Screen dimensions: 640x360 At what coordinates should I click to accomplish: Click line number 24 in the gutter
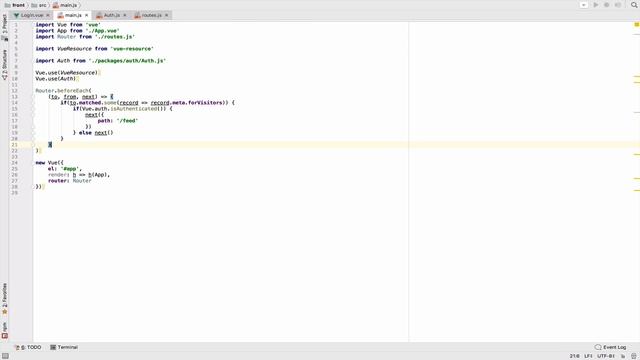click(x=15, y=162)
